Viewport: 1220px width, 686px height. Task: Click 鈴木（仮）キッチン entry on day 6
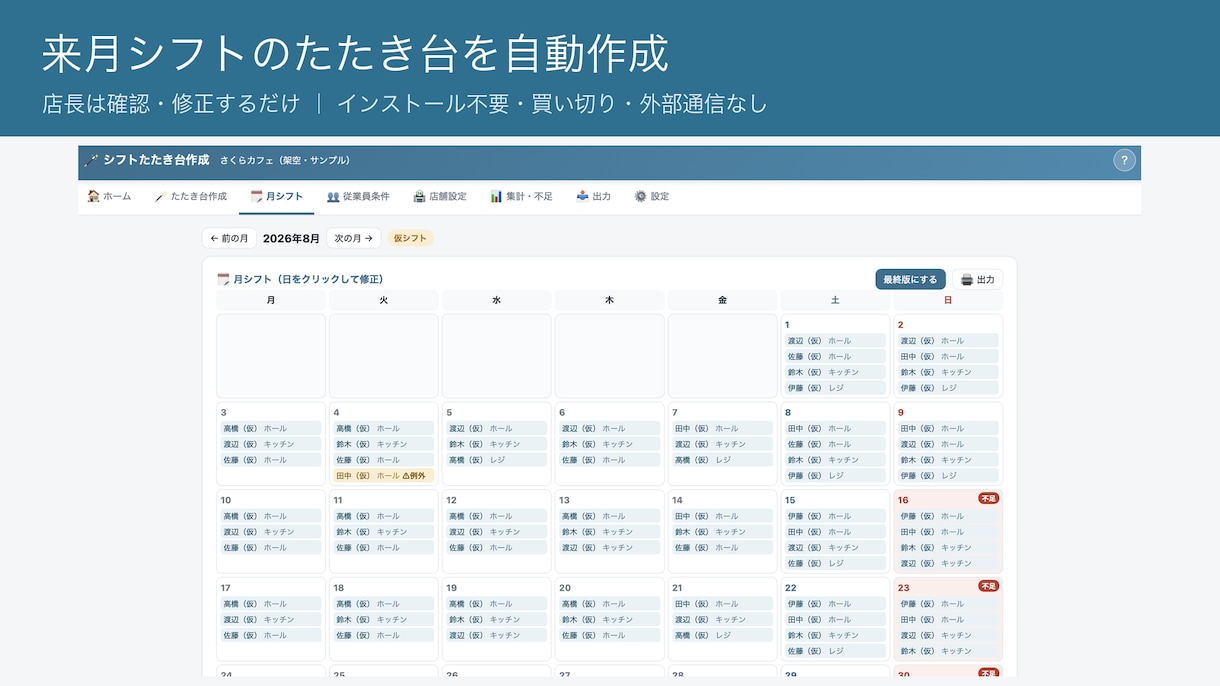coord(610,444)
